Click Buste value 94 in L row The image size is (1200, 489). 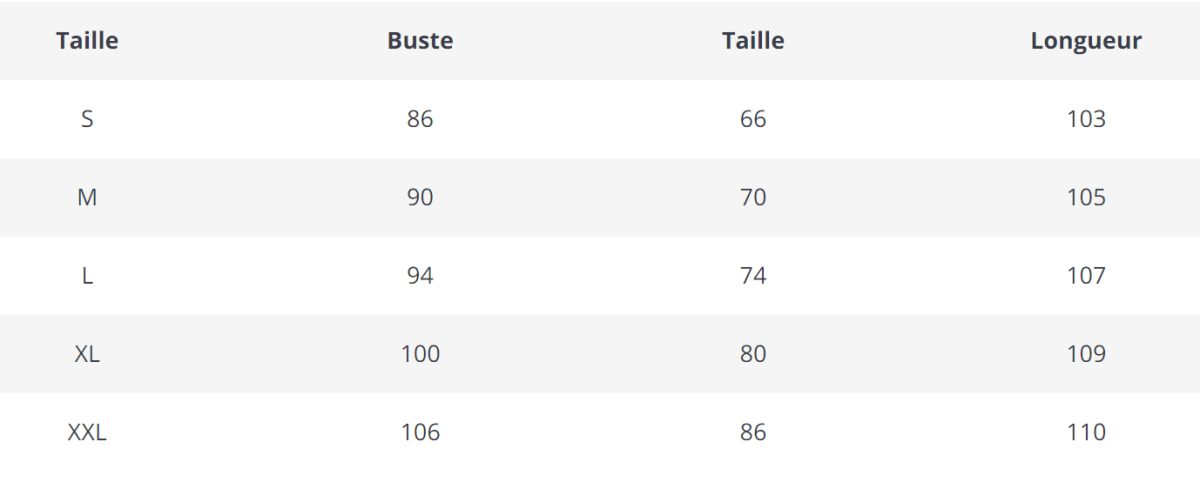(x=420, y=275)
